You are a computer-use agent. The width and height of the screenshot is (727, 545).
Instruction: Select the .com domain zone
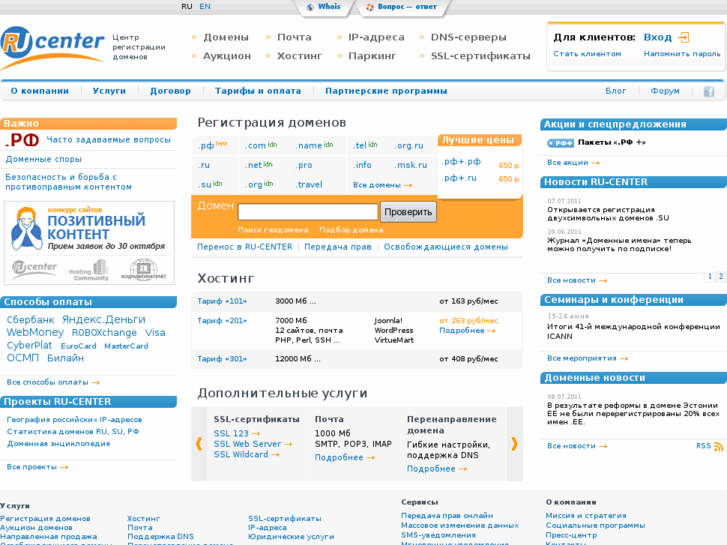[x=255, y=146]
